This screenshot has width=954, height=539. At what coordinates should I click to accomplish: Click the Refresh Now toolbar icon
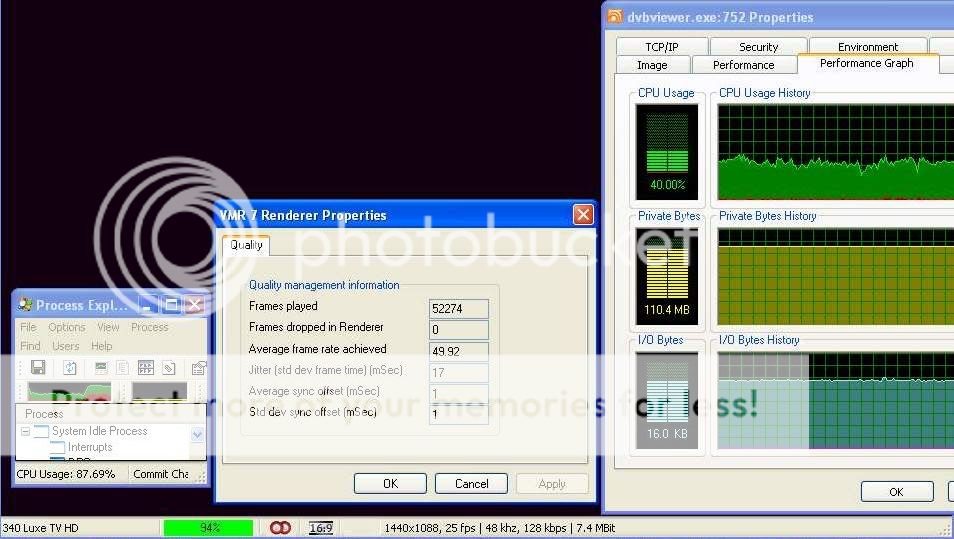pyautogui.click(x=70, y=368)
